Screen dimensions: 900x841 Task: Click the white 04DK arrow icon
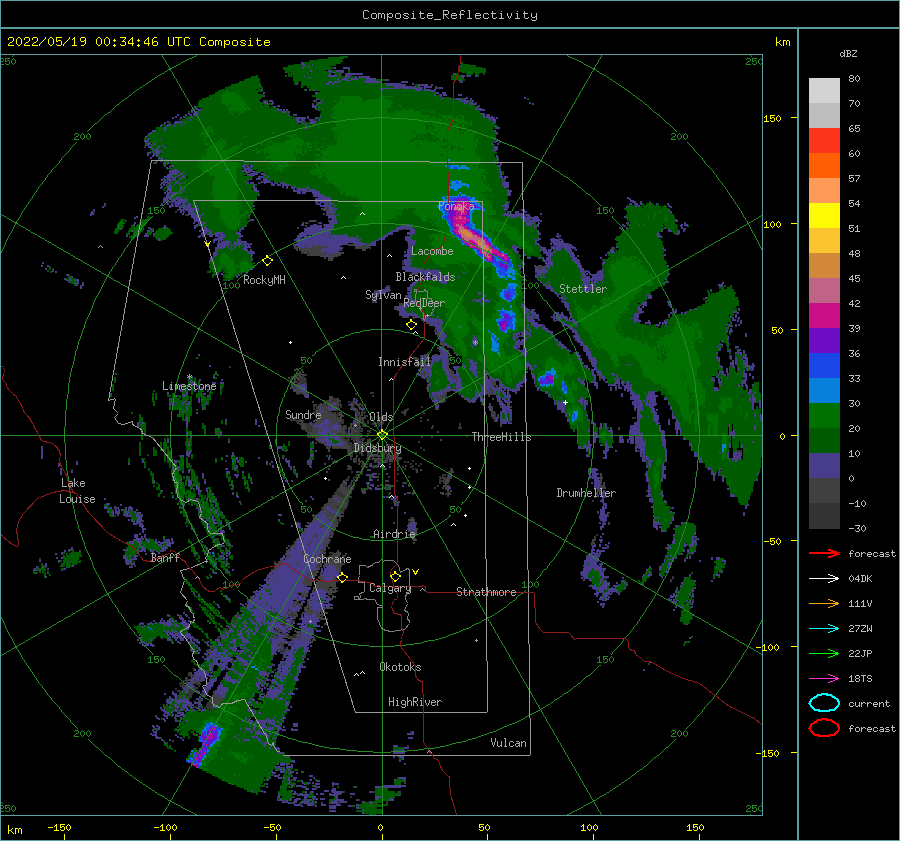pos(824,579)
